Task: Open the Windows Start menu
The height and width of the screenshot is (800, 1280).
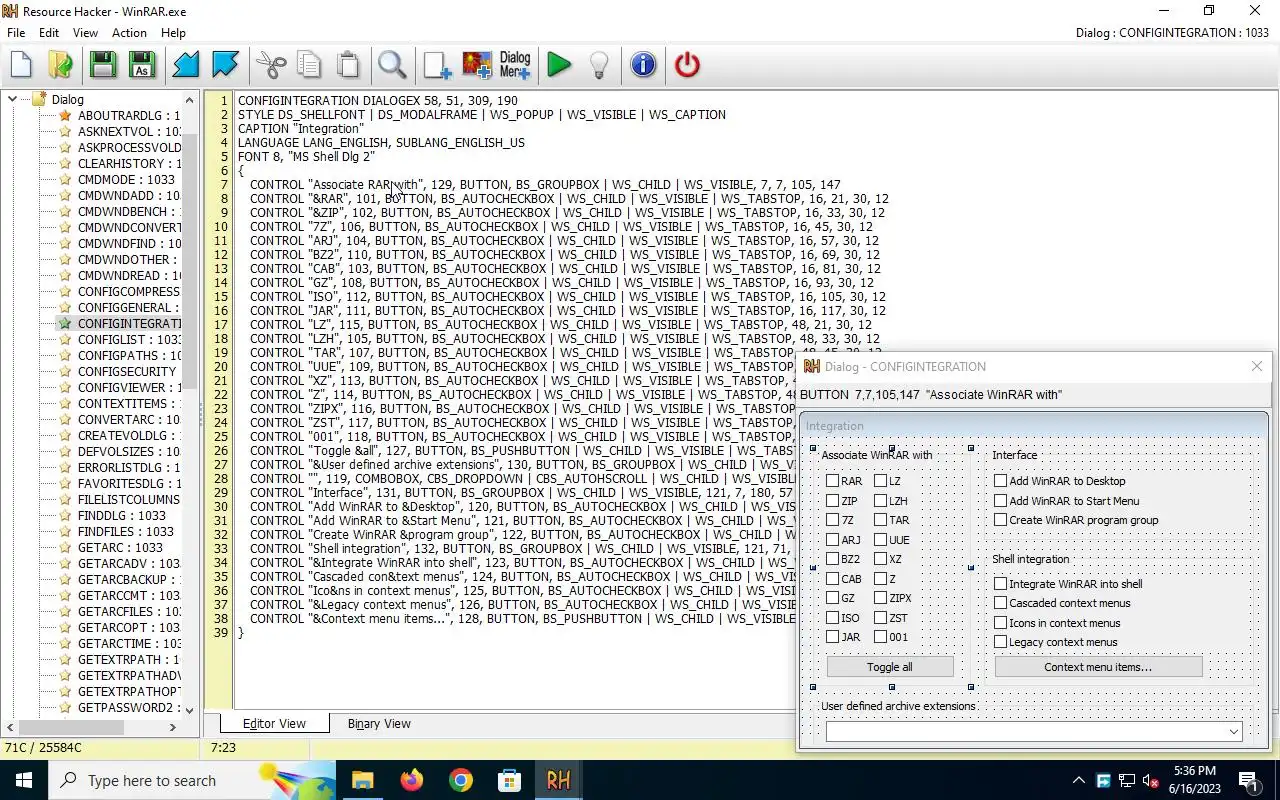Action: pos(24,780)
